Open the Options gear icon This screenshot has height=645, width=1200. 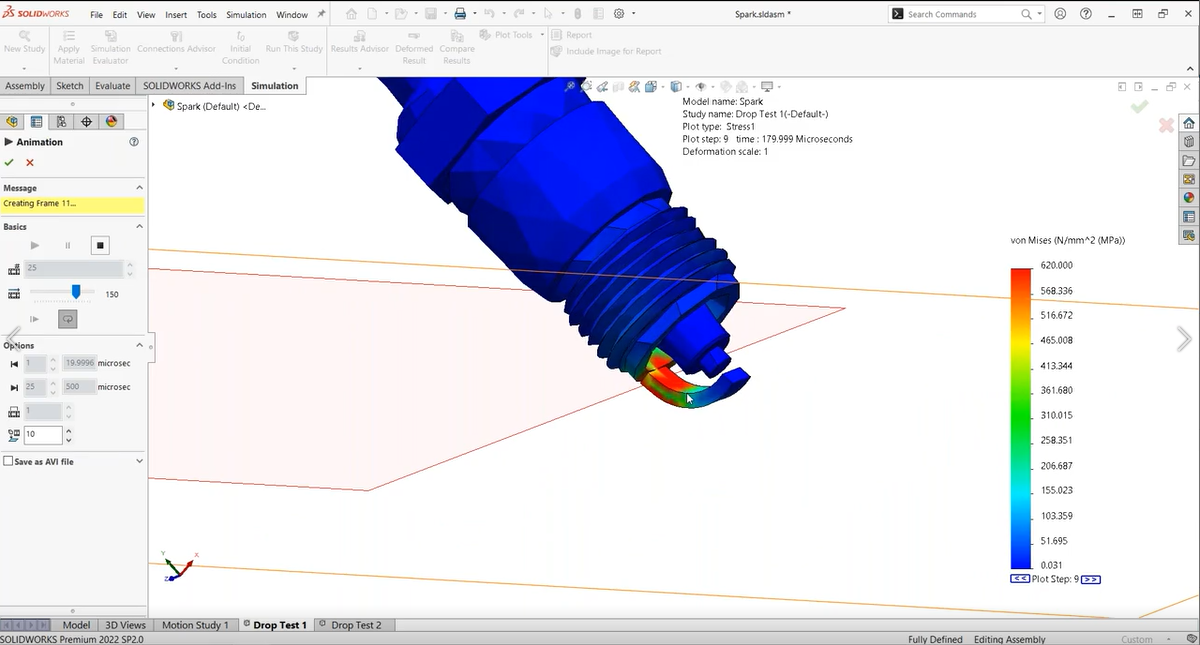tap(619, 14)
